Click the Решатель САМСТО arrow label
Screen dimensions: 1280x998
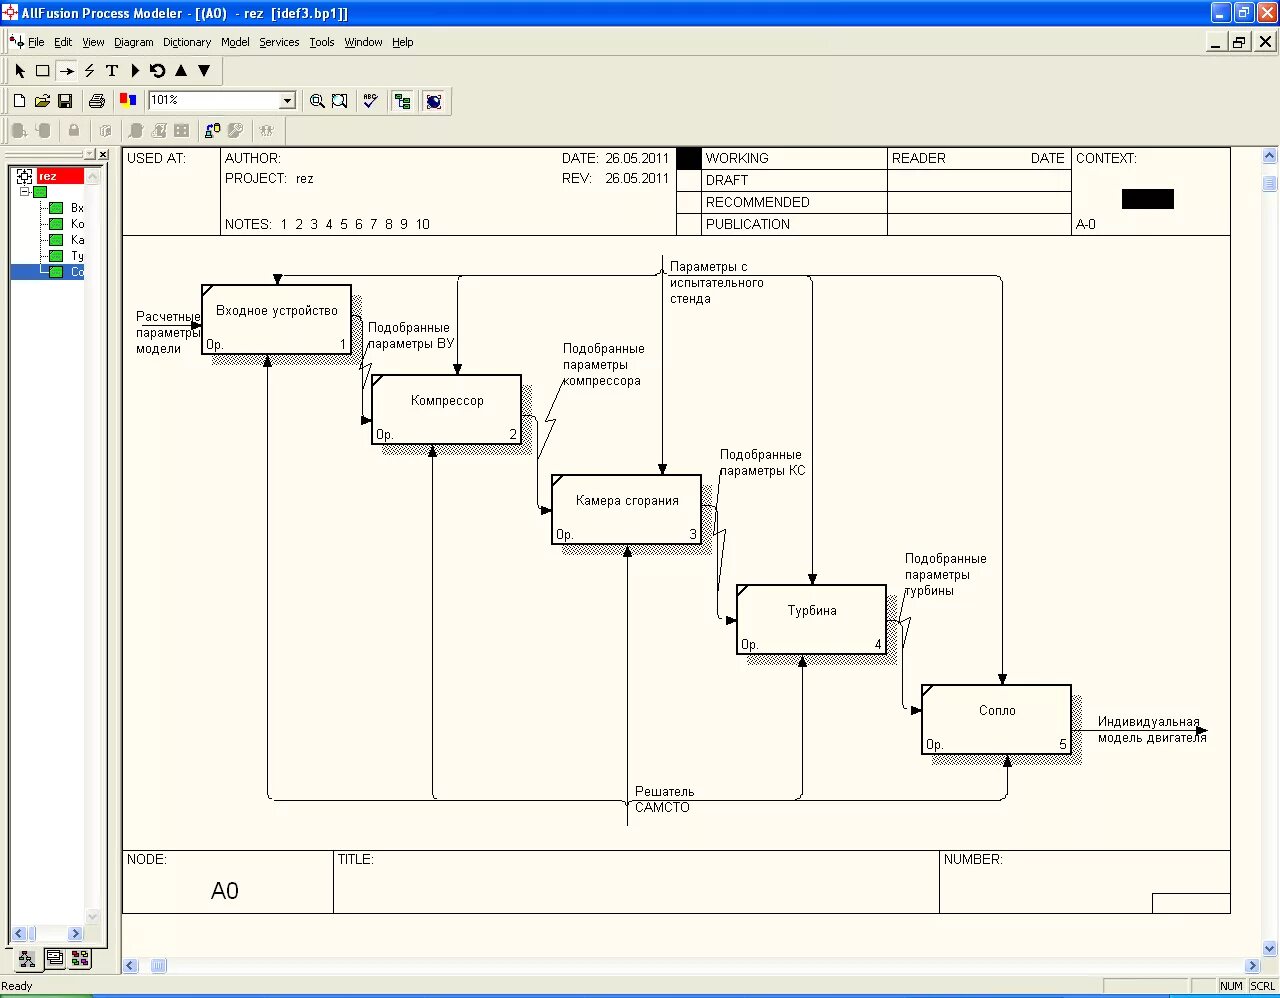click(x=664, y=799)
